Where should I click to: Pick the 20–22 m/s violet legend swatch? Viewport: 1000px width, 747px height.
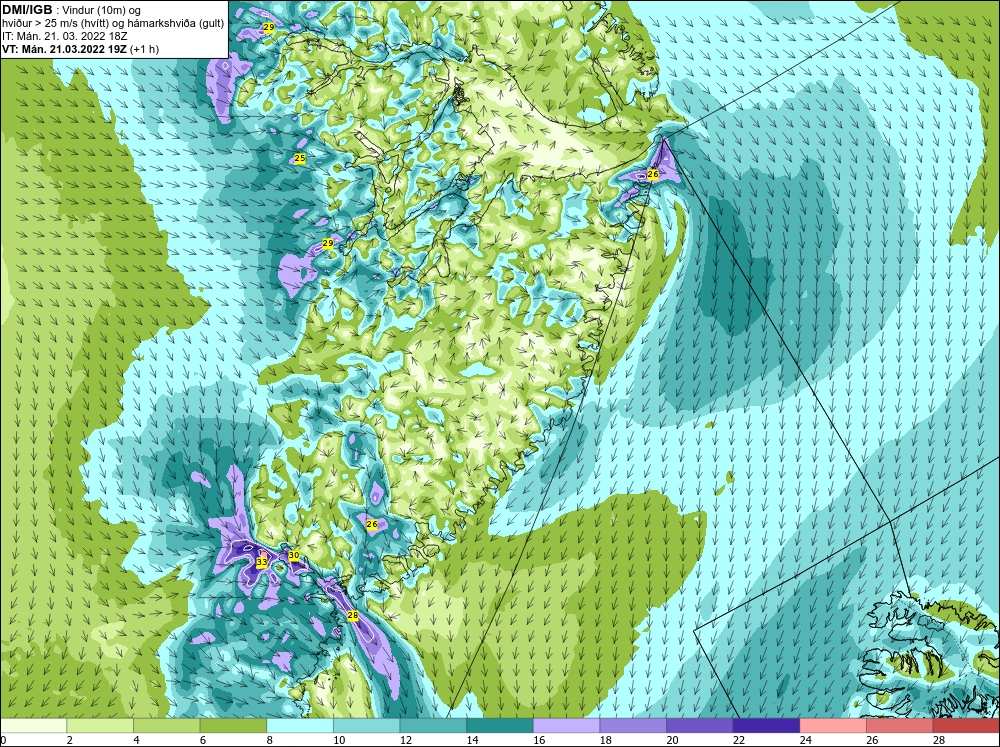pyautogui.click(x=700, y=725)
